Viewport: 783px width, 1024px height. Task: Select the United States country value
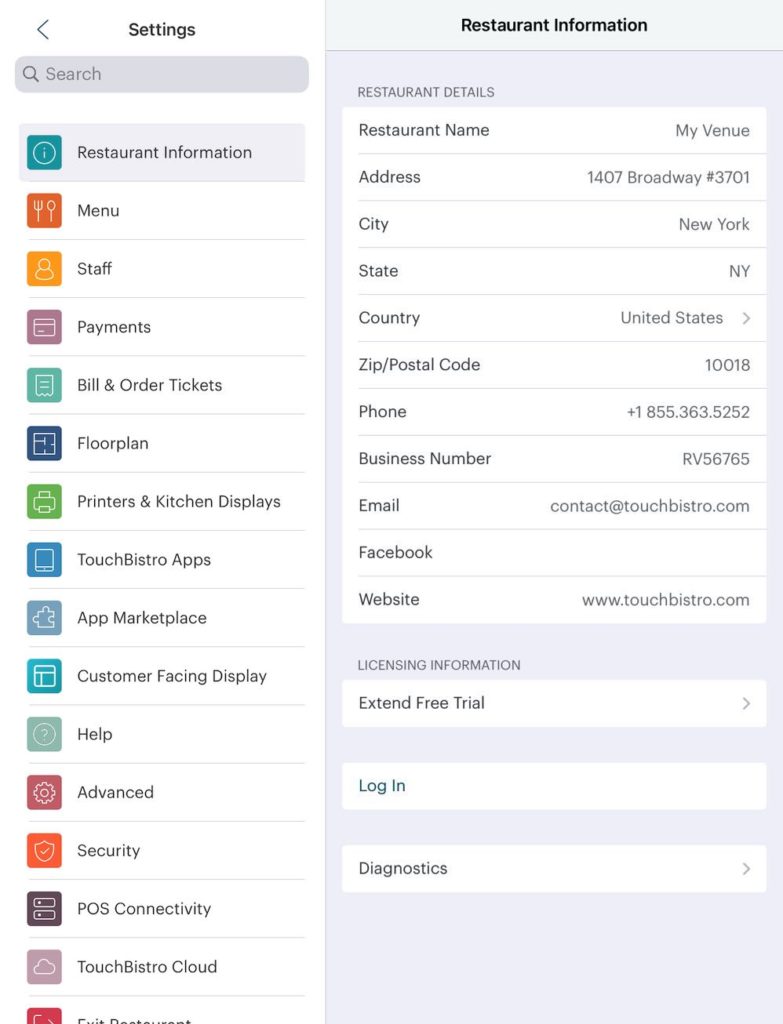[671, 318]
